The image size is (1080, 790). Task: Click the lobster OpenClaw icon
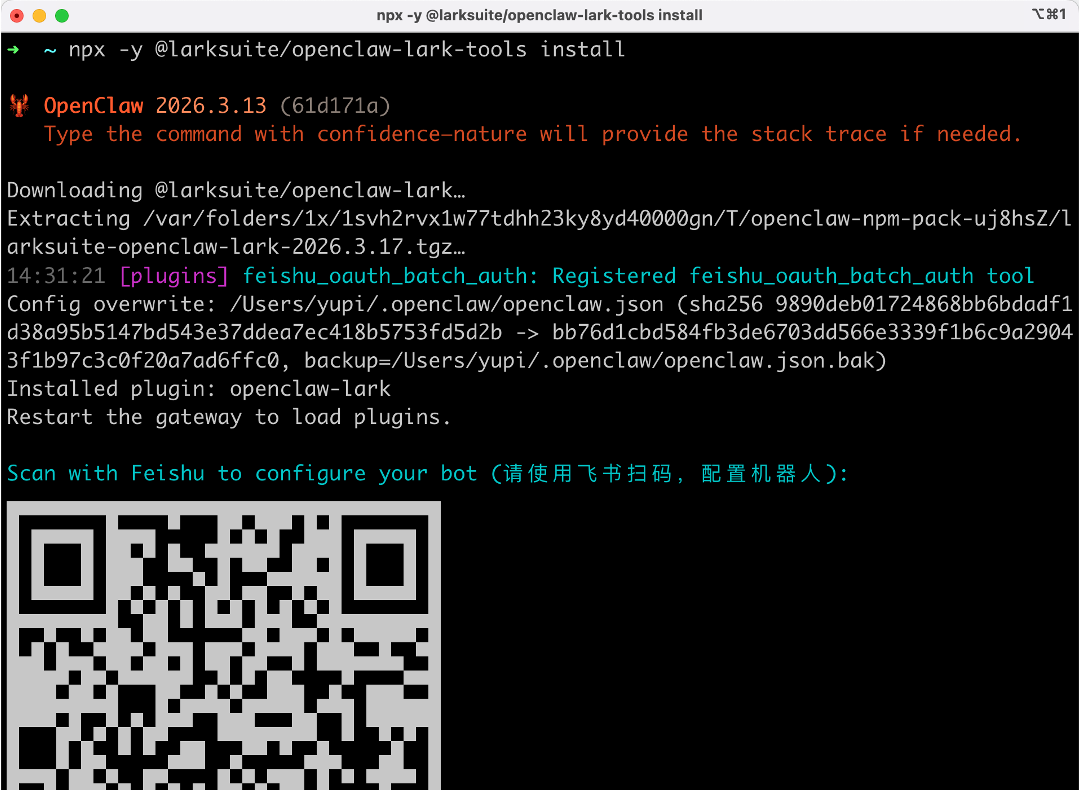tap(19, 105)
